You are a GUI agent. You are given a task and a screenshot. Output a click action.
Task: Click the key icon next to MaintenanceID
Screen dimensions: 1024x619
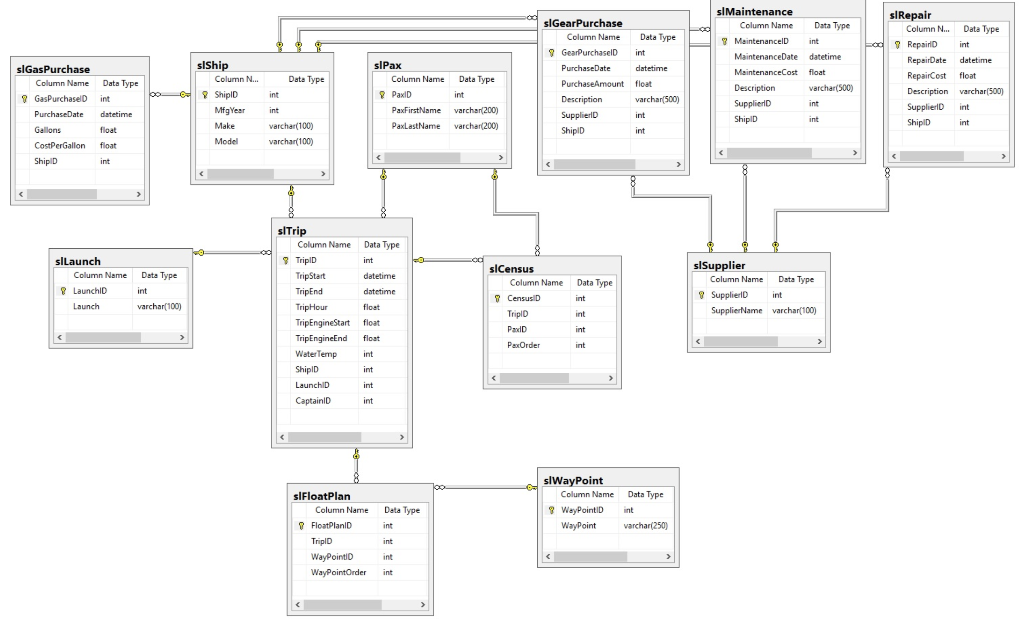(723, 41)
